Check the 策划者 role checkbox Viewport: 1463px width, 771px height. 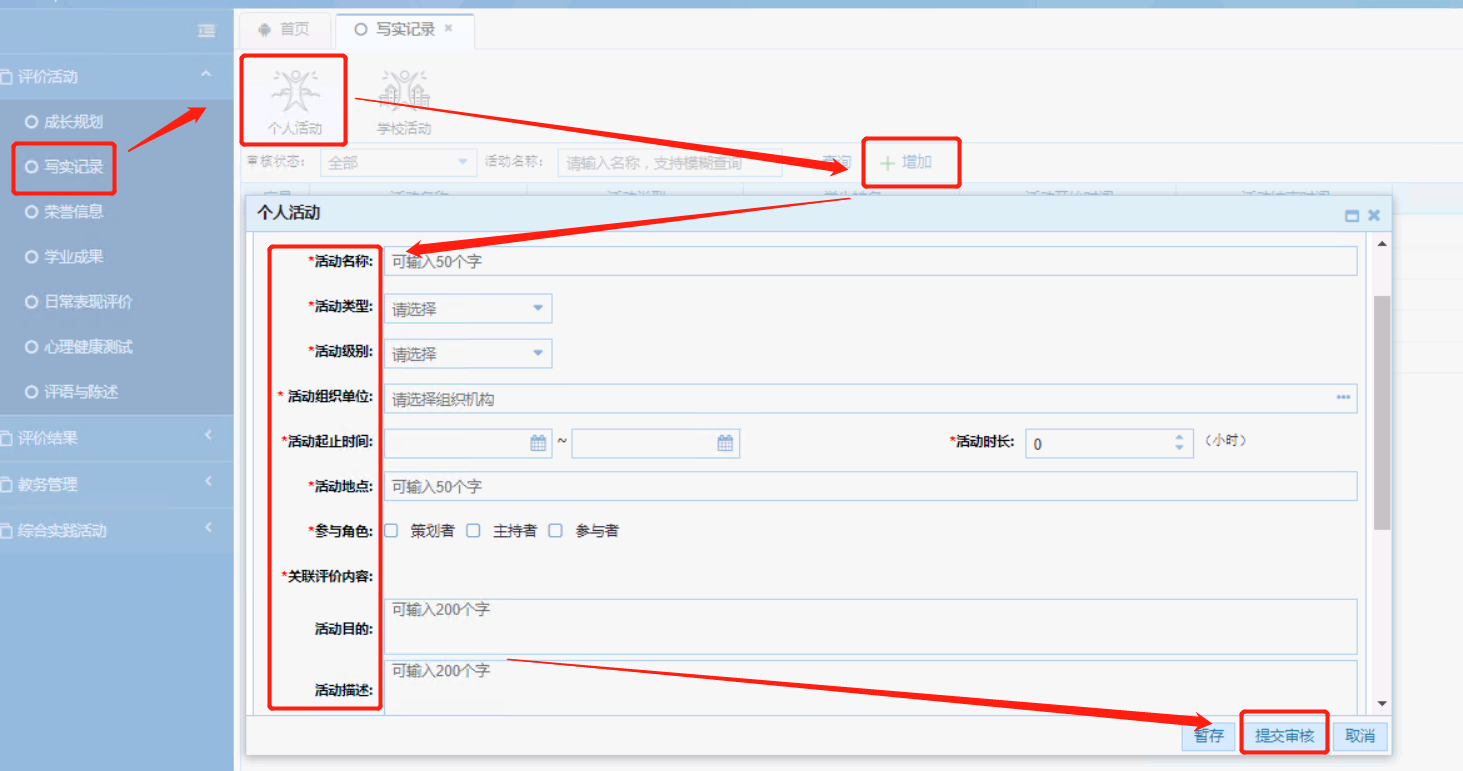pyautogui.click(x=391, y=530)
